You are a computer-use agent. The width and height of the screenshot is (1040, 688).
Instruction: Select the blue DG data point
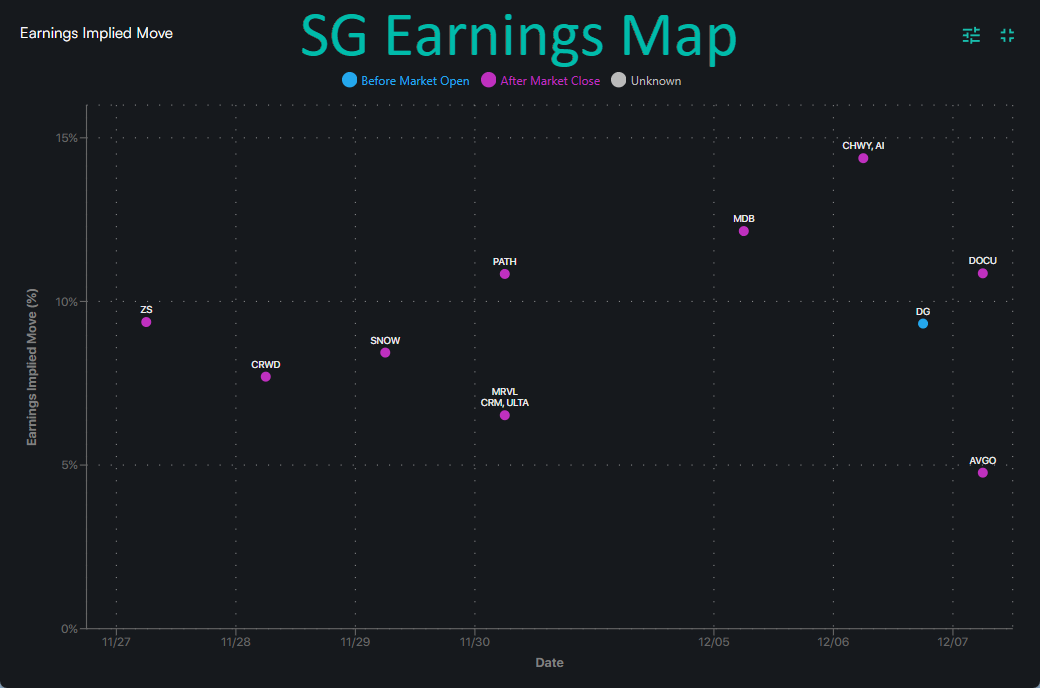coord(923,324)
